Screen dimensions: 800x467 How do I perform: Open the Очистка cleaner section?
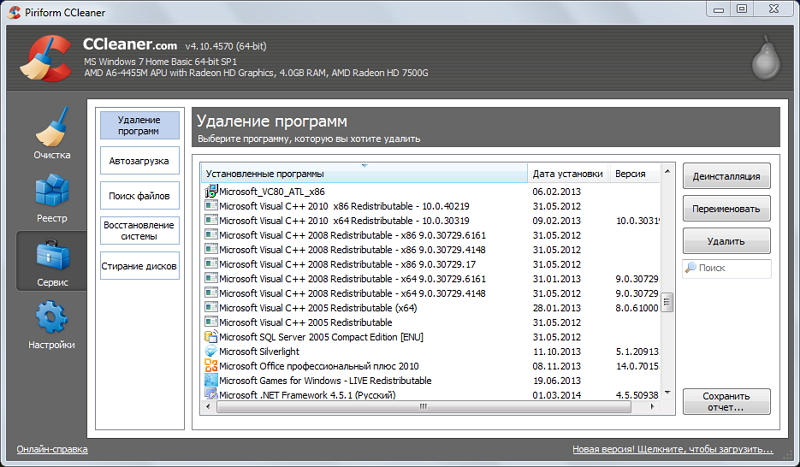[x=51, y=135]
